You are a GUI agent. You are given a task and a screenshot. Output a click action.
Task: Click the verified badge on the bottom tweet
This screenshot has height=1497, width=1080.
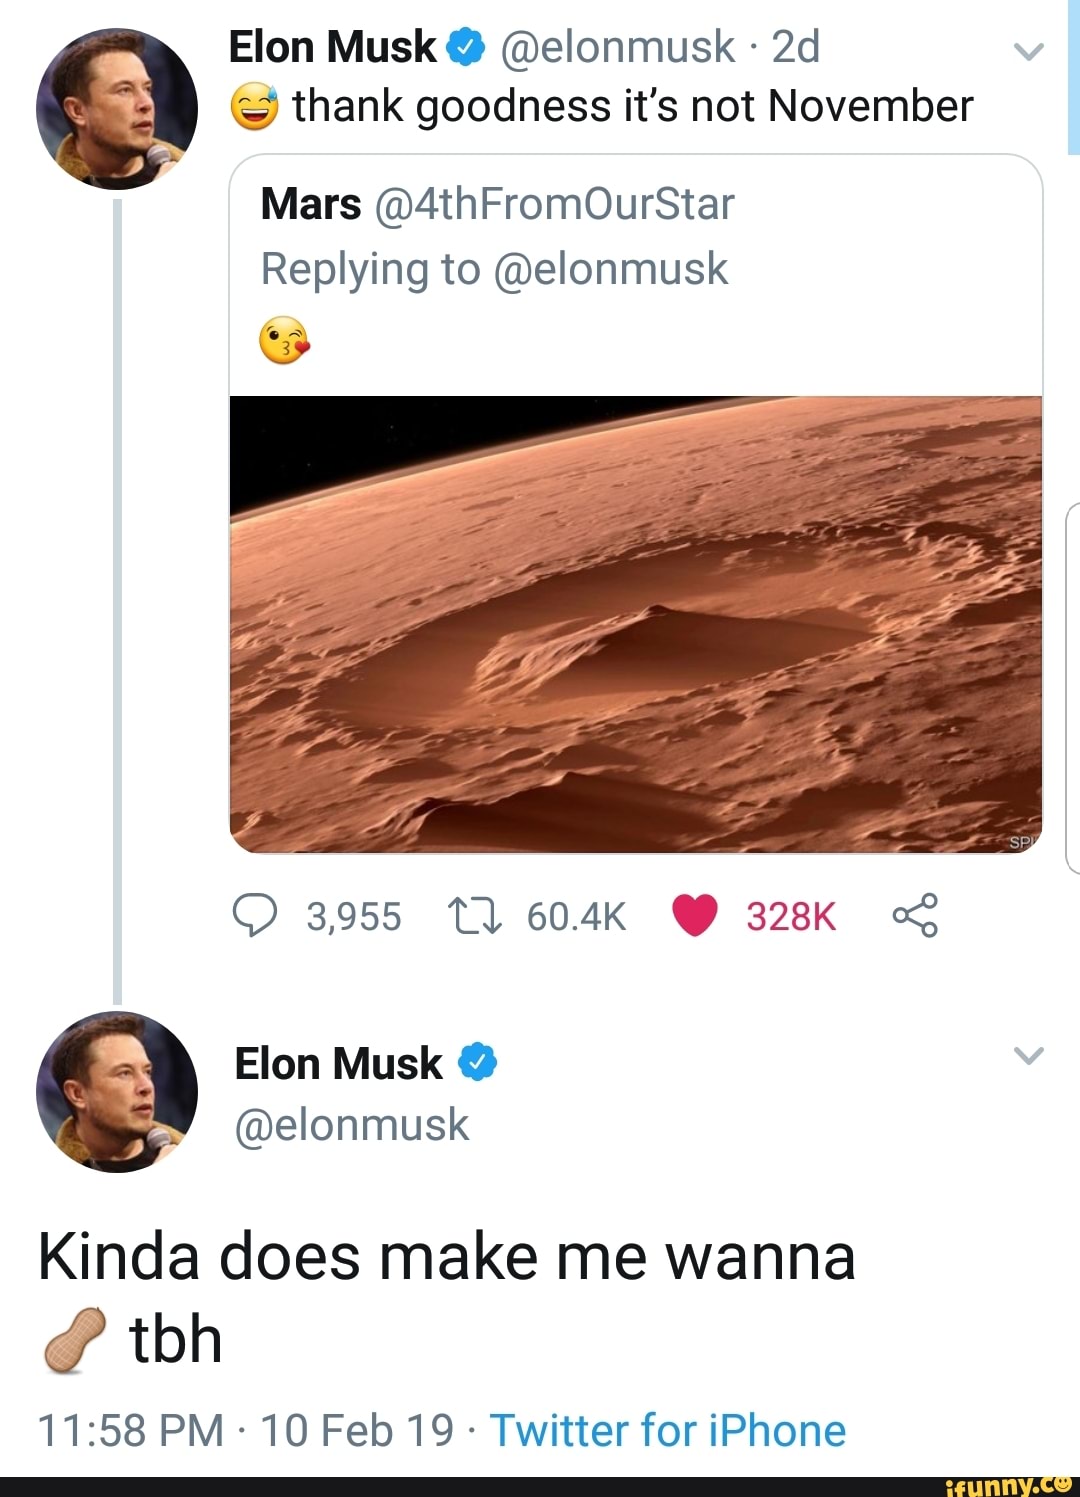(477, 1062)
